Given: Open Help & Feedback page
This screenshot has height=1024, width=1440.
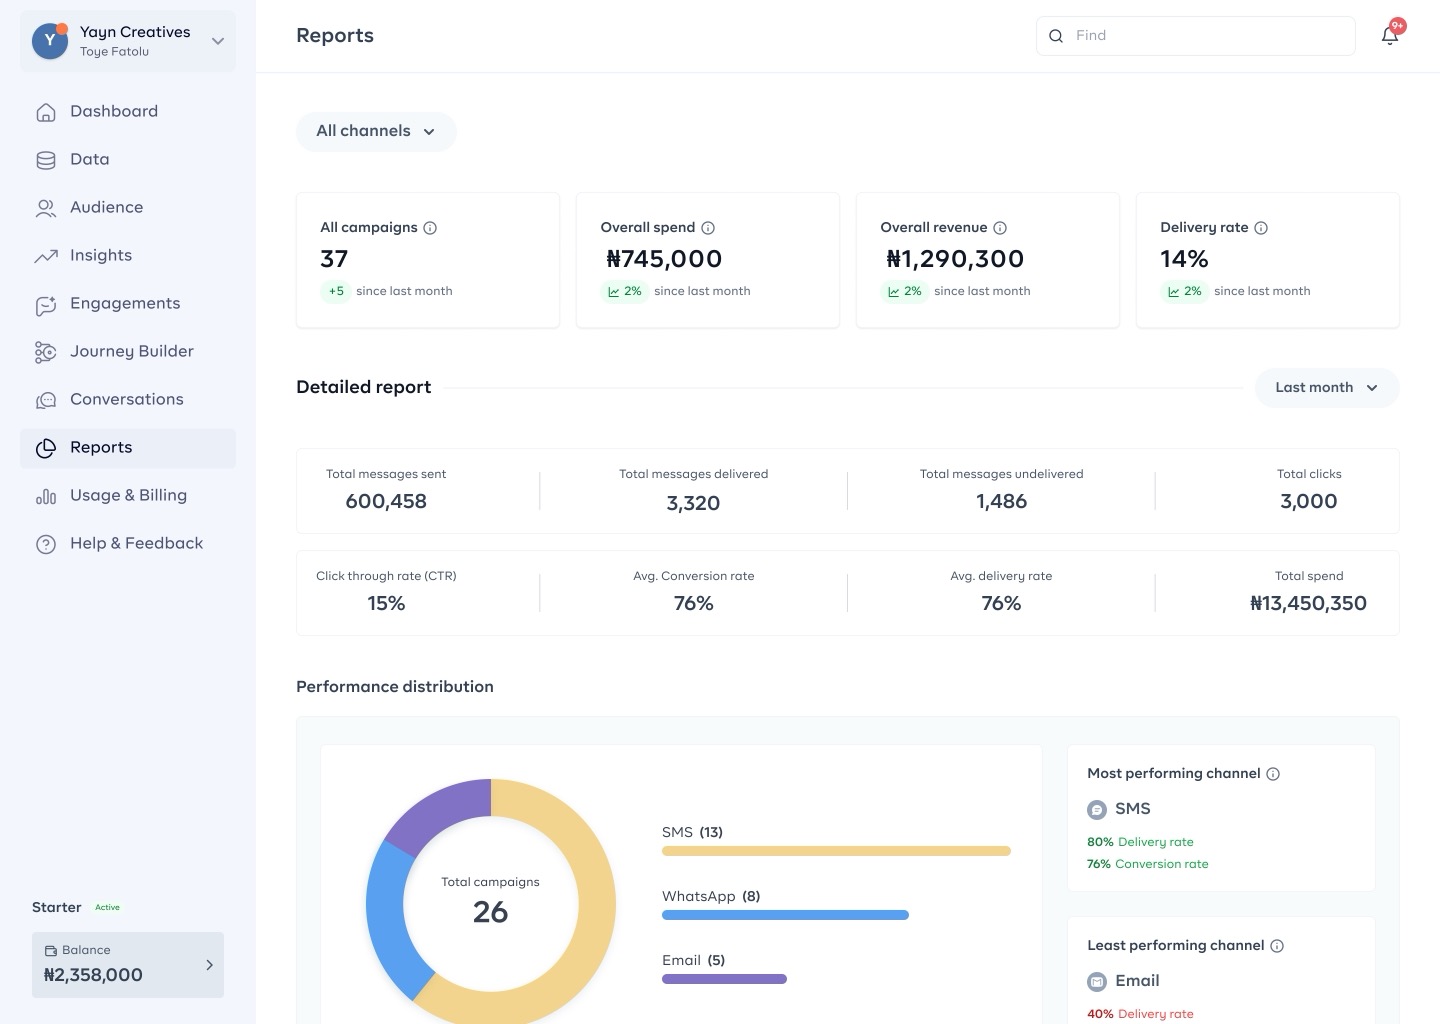Looking at the screenshot, I should pos(128,544).
